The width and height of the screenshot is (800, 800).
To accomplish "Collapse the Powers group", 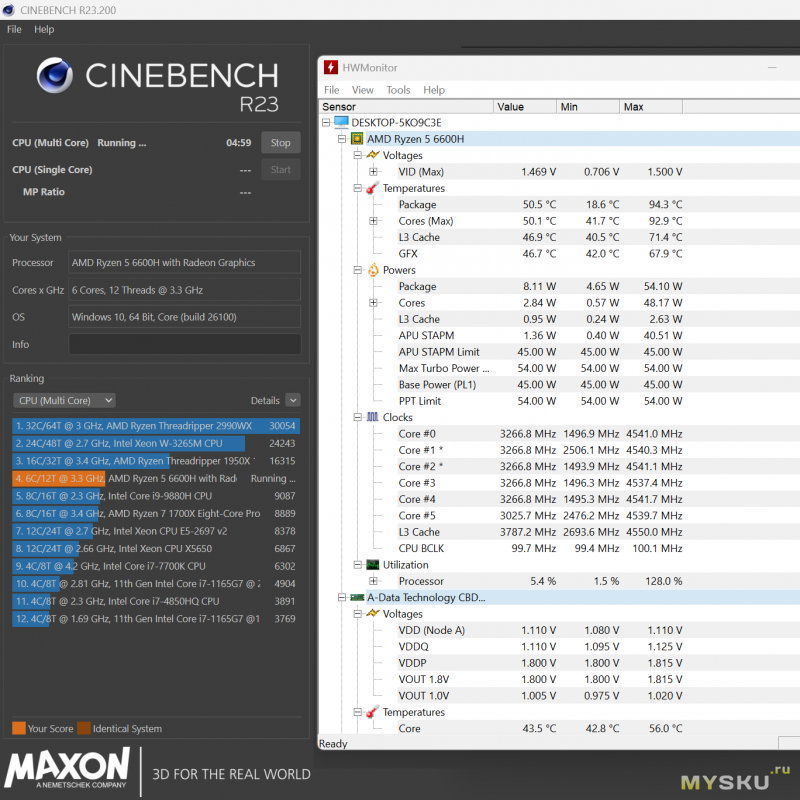I will click(x=358, y=270).
